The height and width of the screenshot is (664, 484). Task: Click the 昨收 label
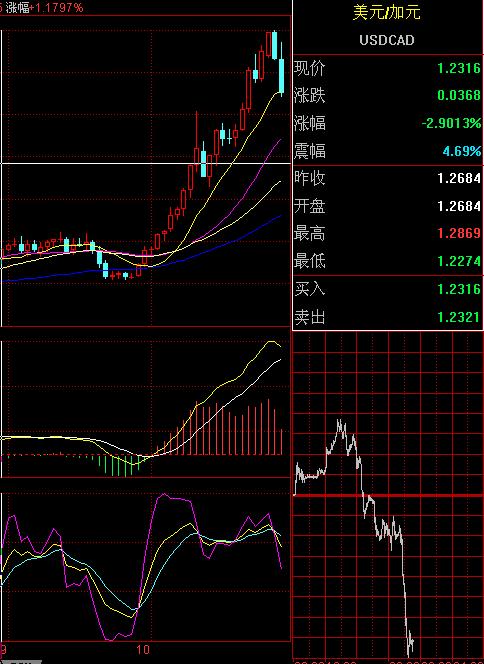tap(310, 178)
